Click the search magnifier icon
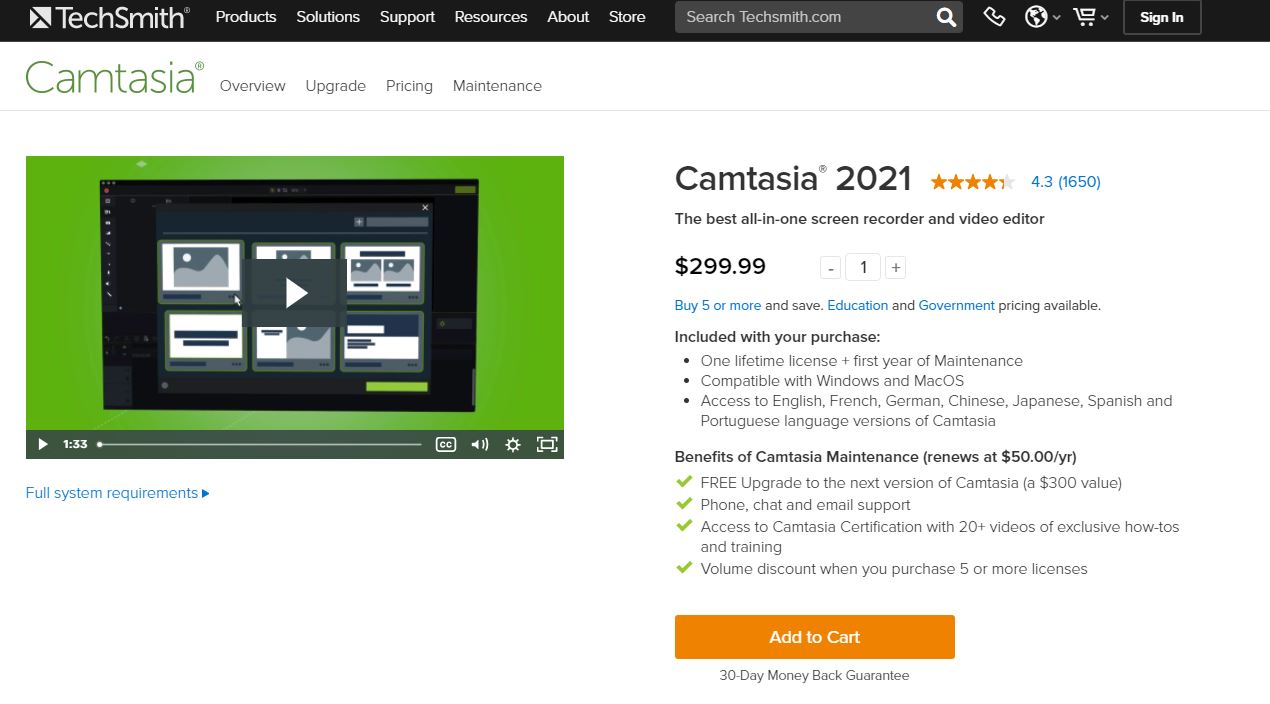The image size is (1270, 704). point(945,17)
